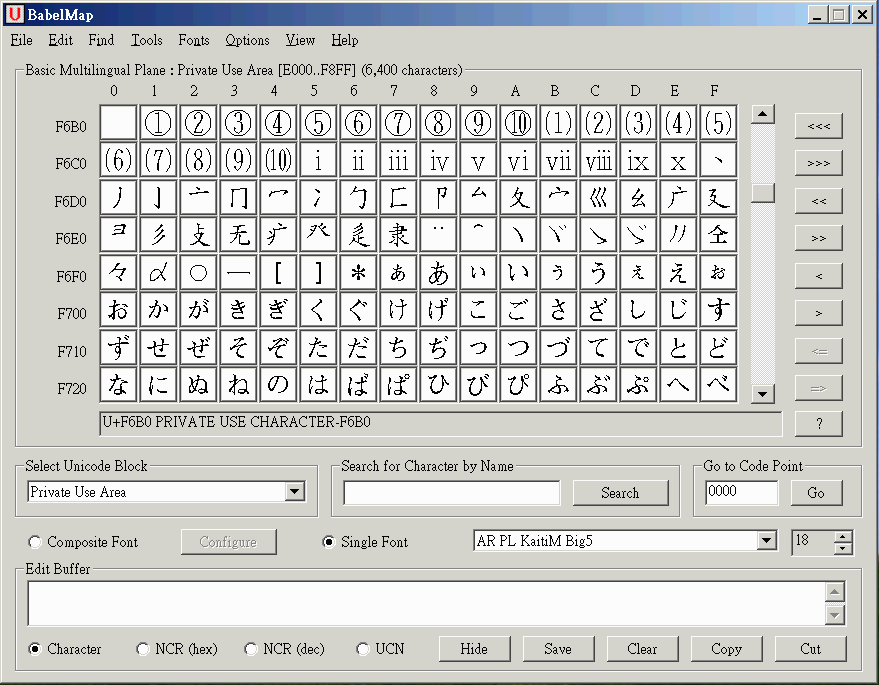Click the roman numeral viii character cell

tap(598, 161)
